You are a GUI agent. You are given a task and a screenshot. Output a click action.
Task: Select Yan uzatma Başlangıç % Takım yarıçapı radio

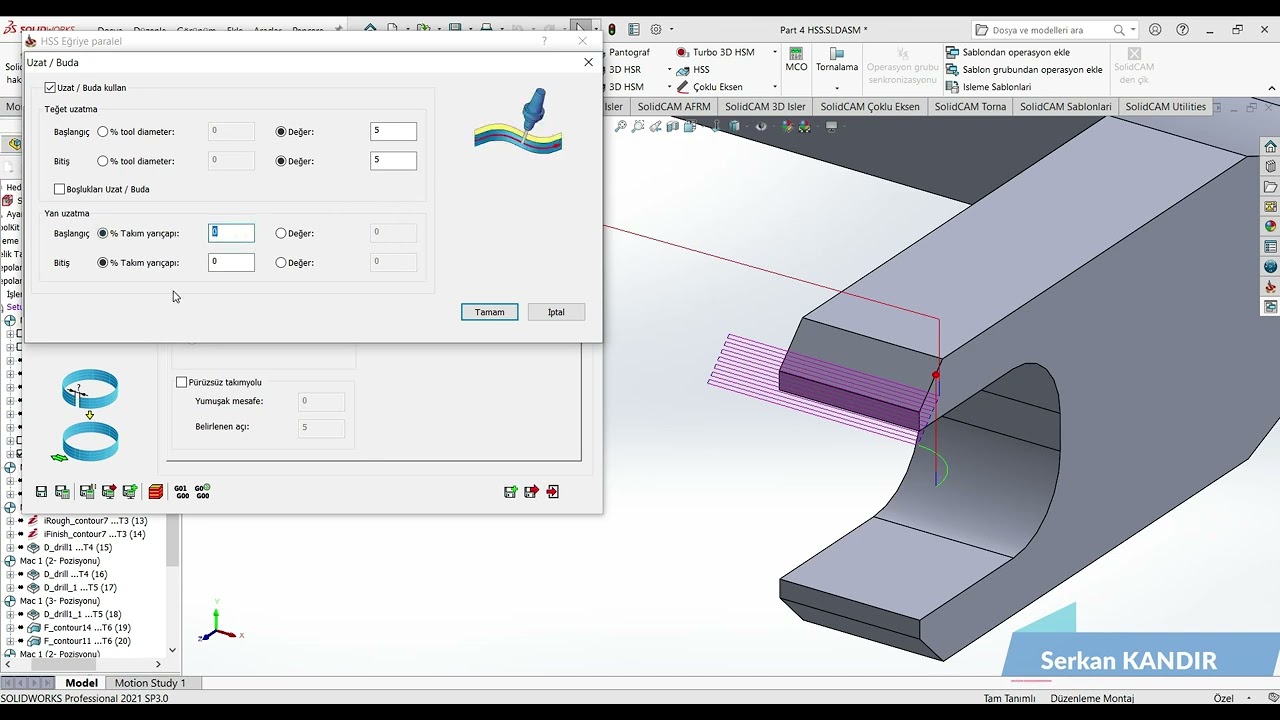click(x=102, y=233)
